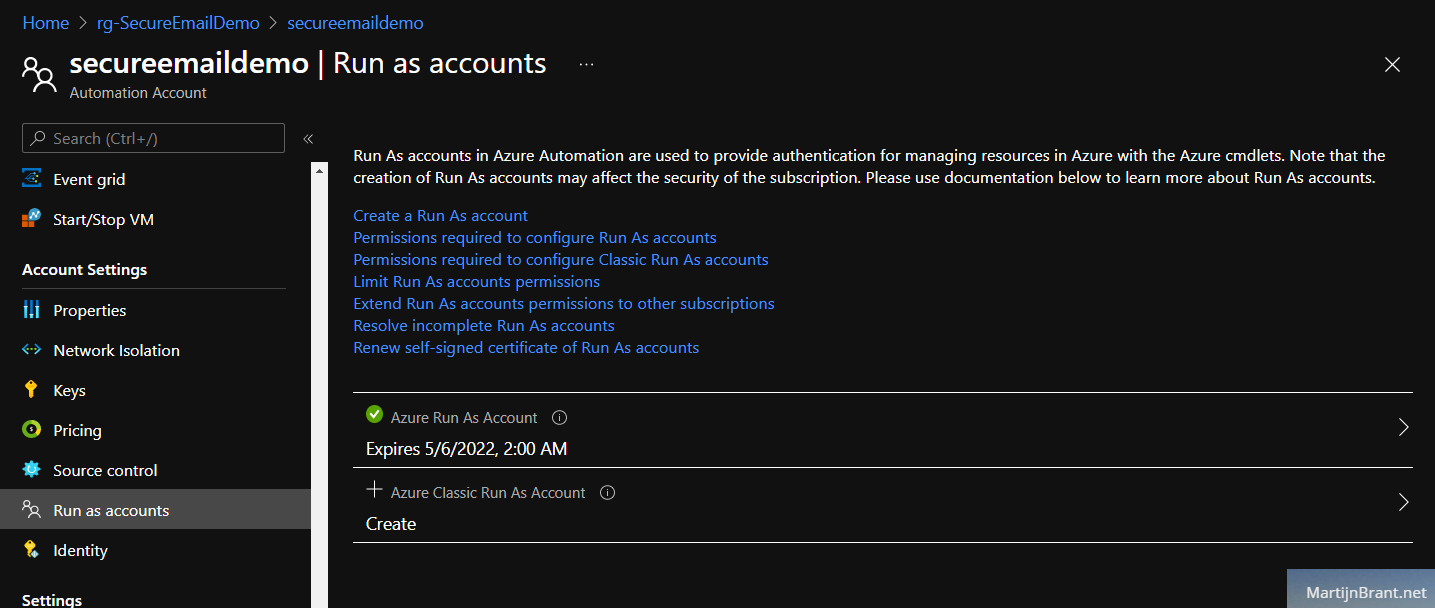Click info icon next to Azure Run As Account

pos(560,418)
